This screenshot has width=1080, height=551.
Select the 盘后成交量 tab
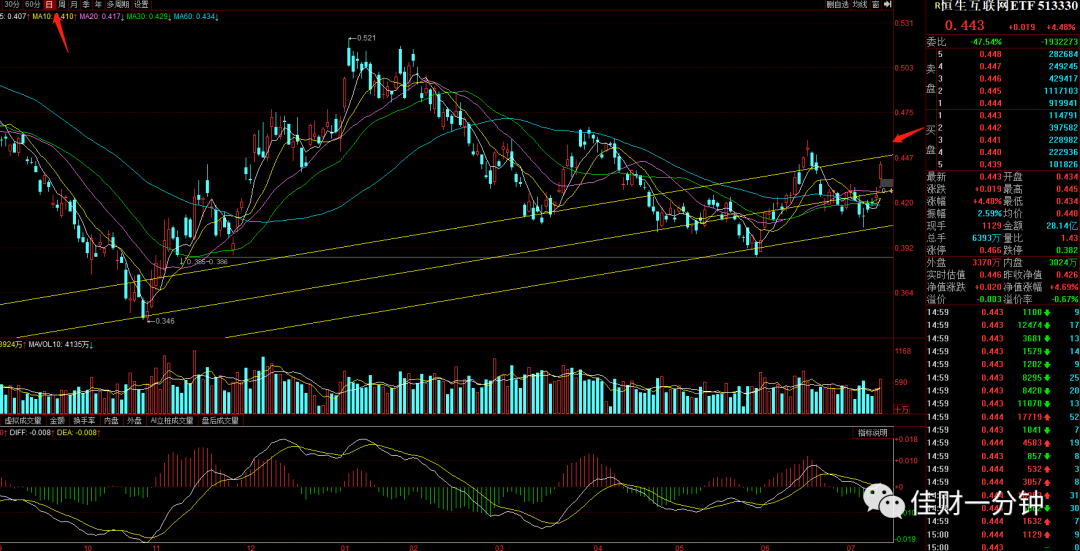coord(220,419)
